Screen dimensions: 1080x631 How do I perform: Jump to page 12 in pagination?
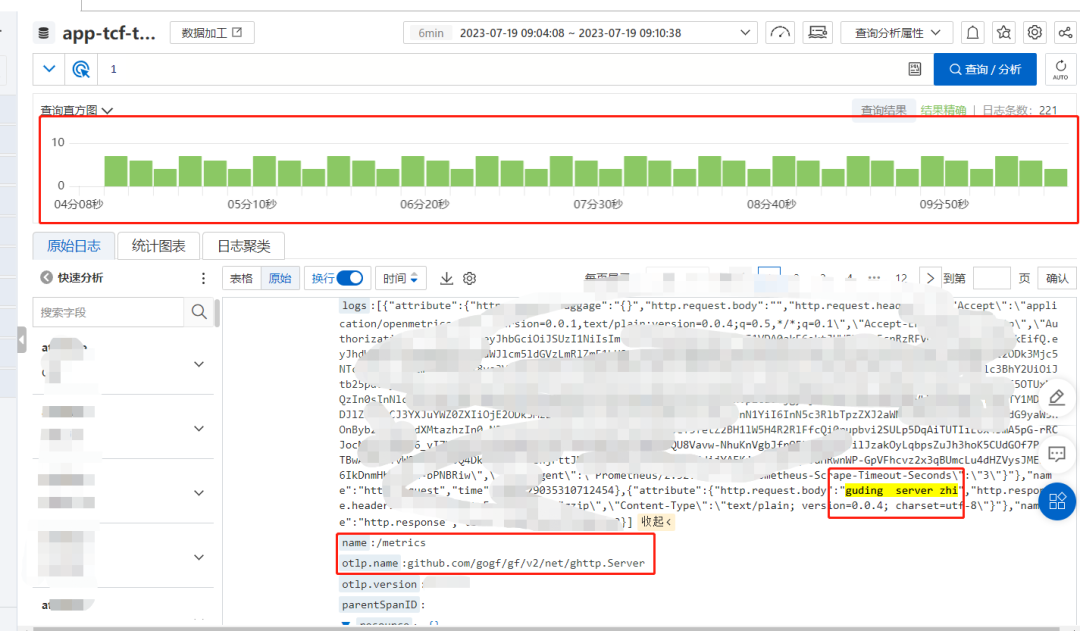coord(901,278)
